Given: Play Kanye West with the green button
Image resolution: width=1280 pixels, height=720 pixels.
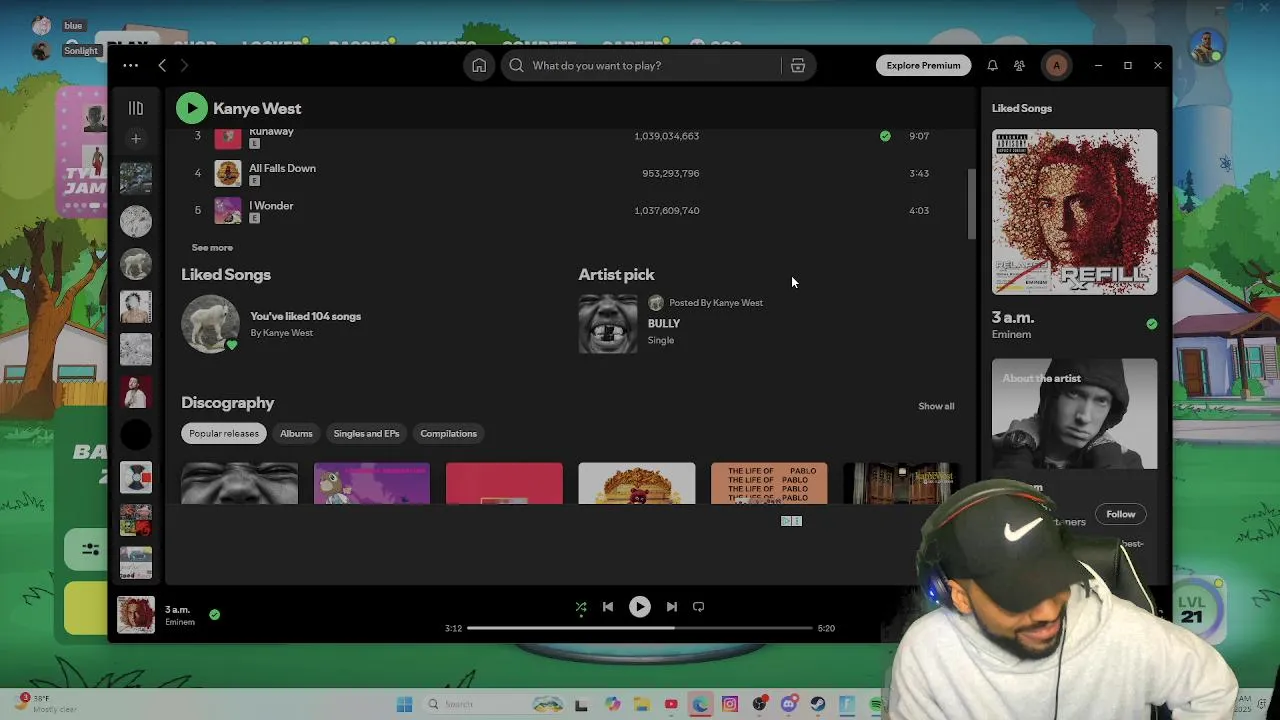Looking at the screenshot, I should pos(192,108).
